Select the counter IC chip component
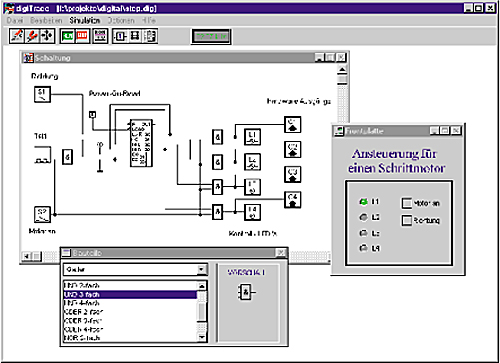500x363 pixels. [141, 143]
